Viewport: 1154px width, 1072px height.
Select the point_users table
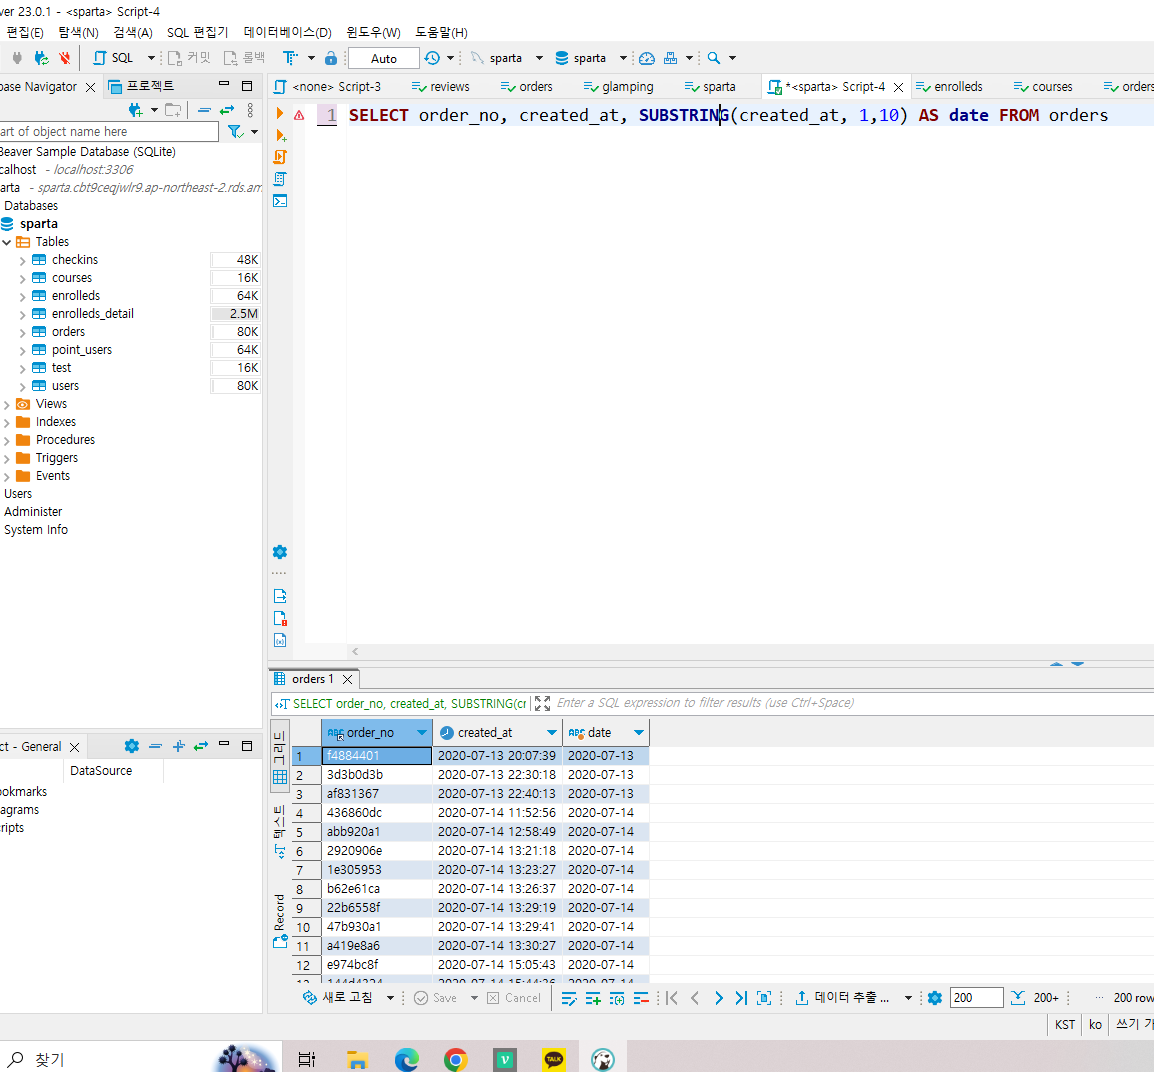(x=82, y=349)
